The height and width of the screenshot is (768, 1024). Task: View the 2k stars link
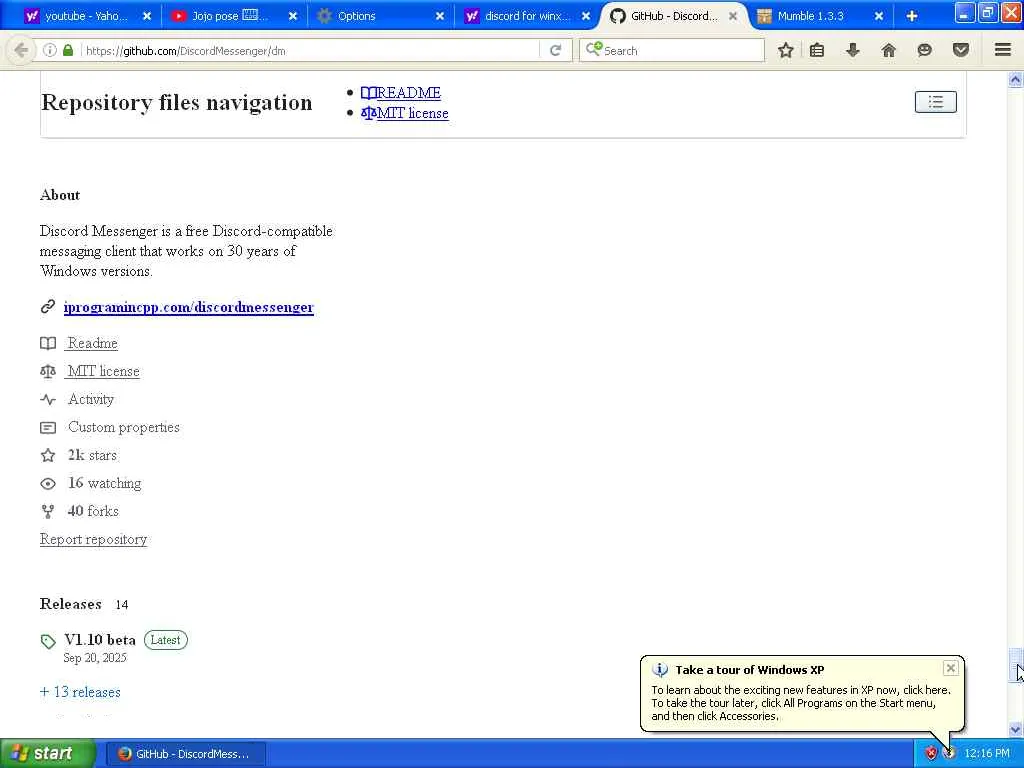92,455
